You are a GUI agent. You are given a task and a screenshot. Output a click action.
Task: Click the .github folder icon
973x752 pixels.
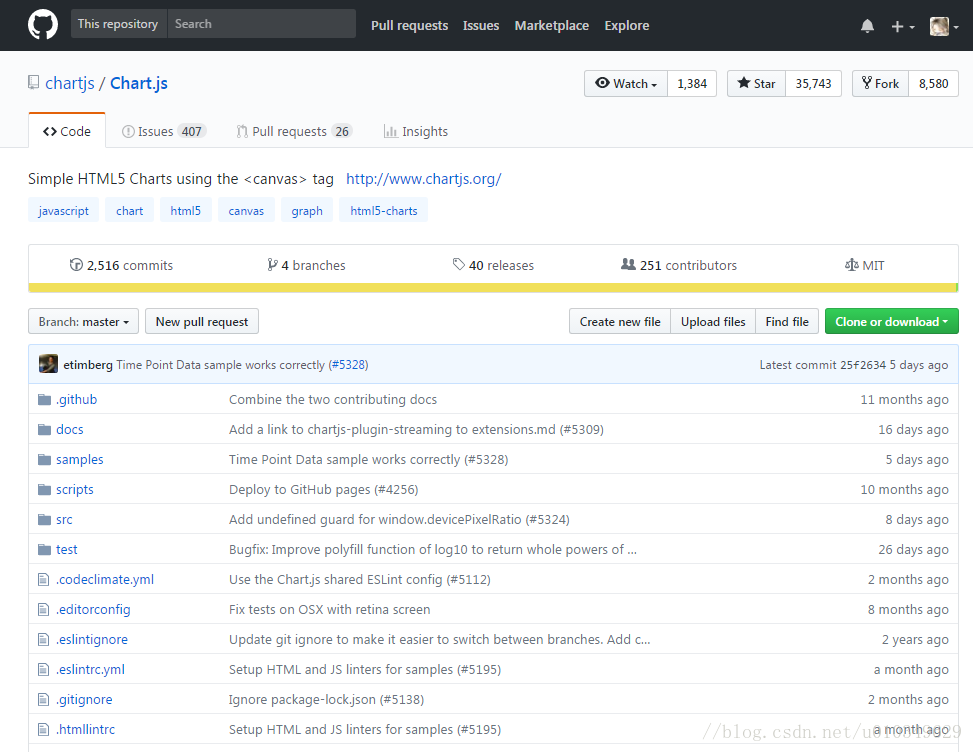[44, 400]
